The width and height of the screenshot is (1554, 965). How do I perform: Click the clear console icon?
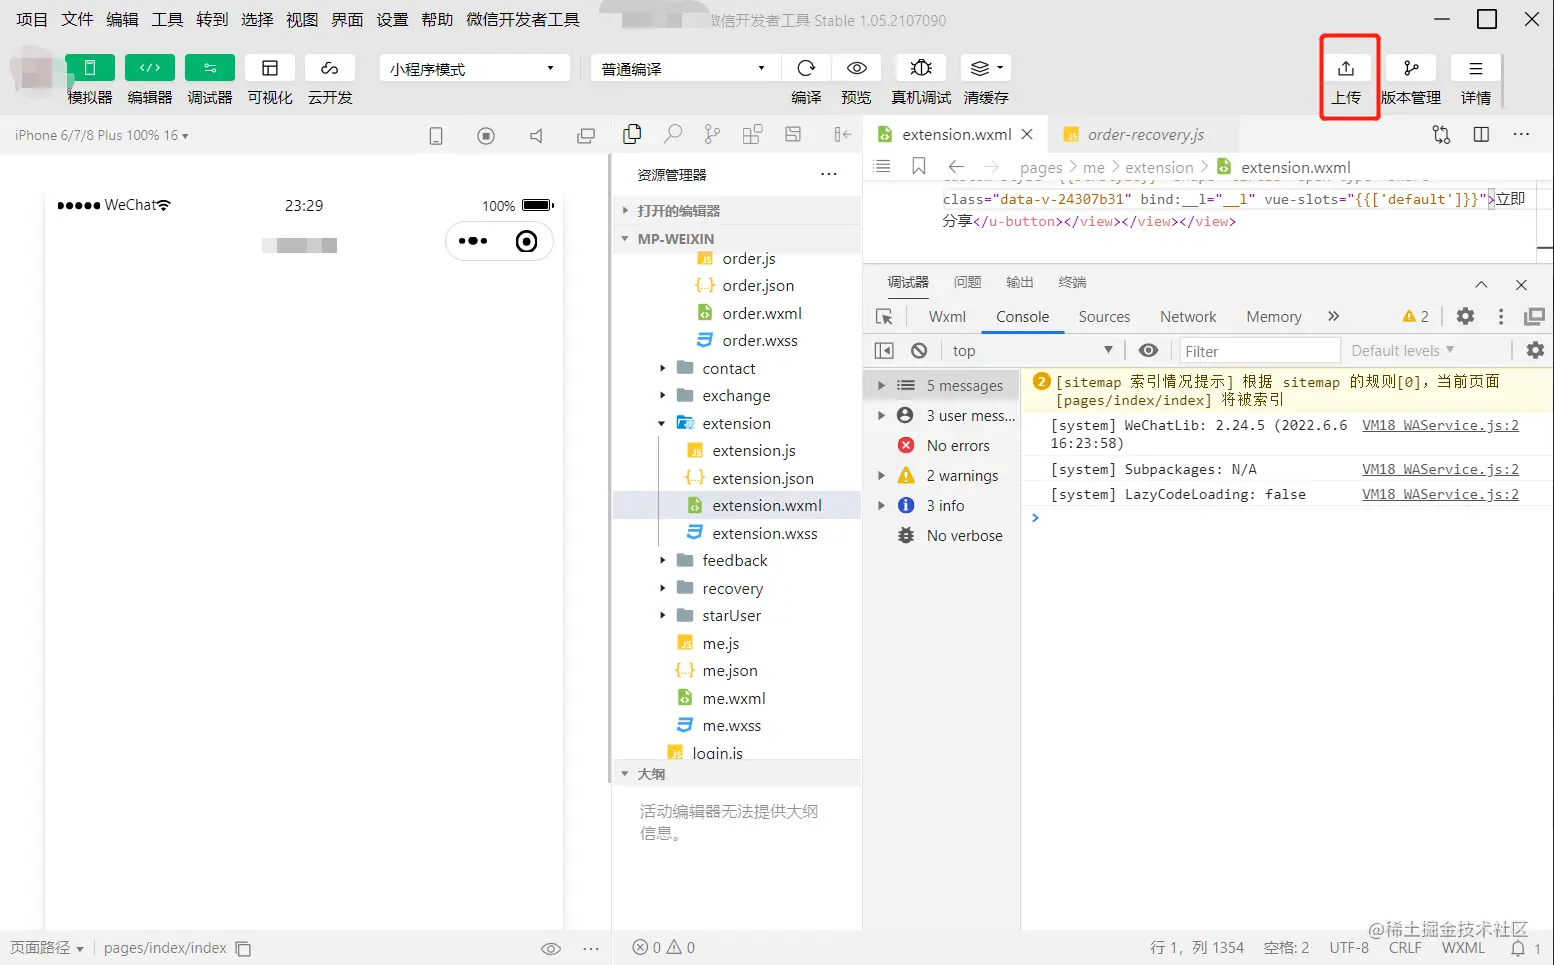point(919,350)
